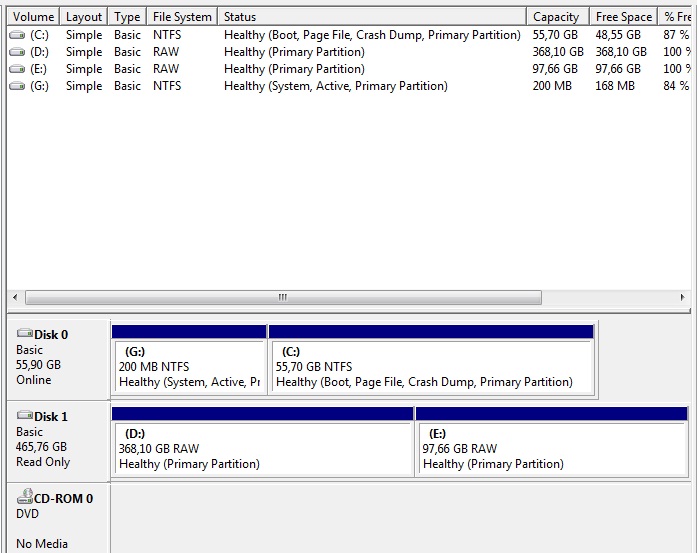Select the Disk 0 label in the disk panel
This screenshot has width=697, height=553.
[51, 335]
